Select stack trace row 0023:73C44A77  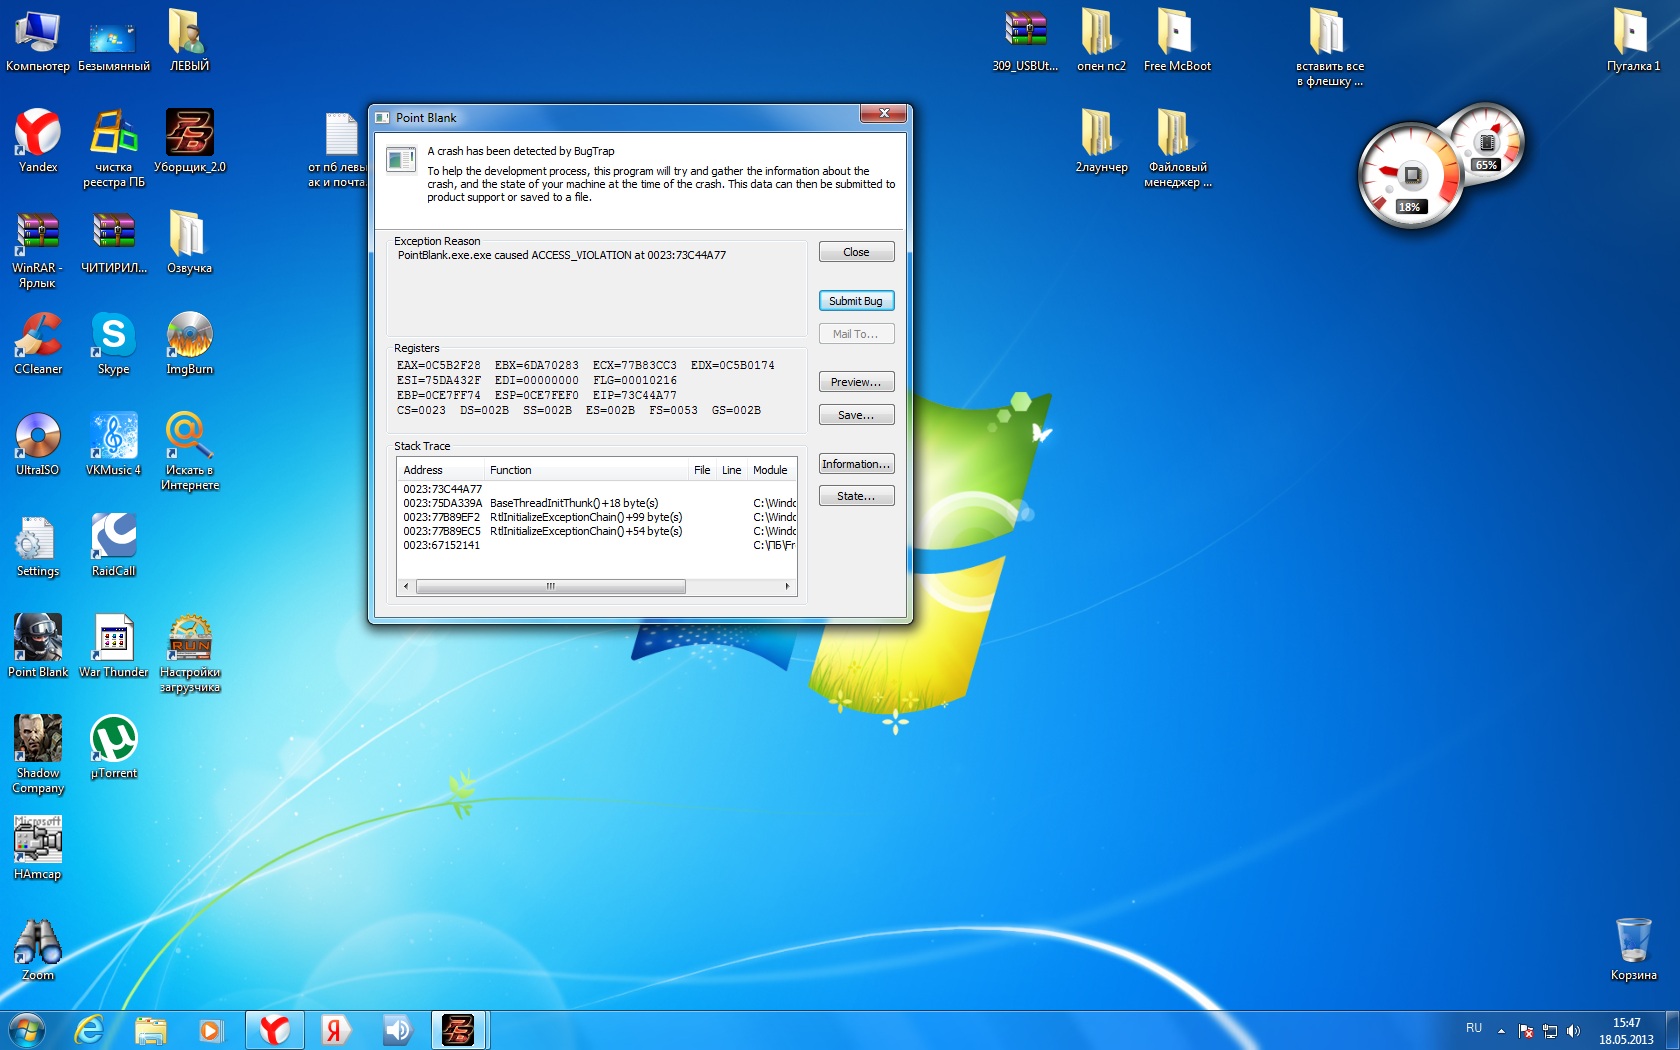pyautogui.click(x=598, y=489)
